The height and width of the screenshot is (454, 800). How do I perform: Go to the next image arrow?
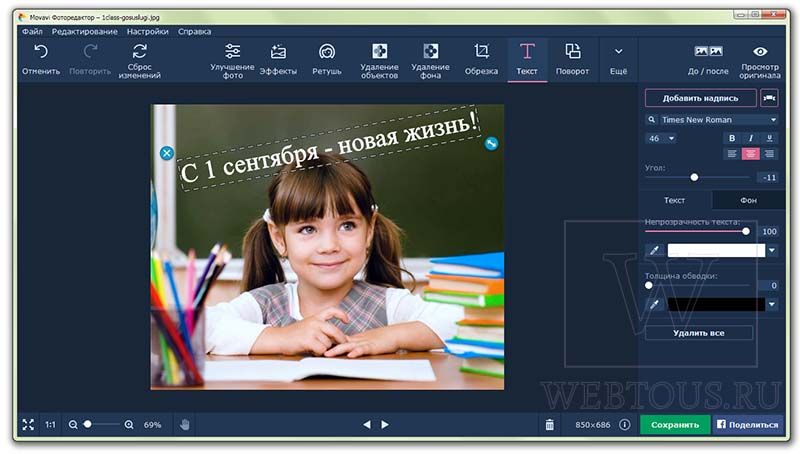(385, 424)
